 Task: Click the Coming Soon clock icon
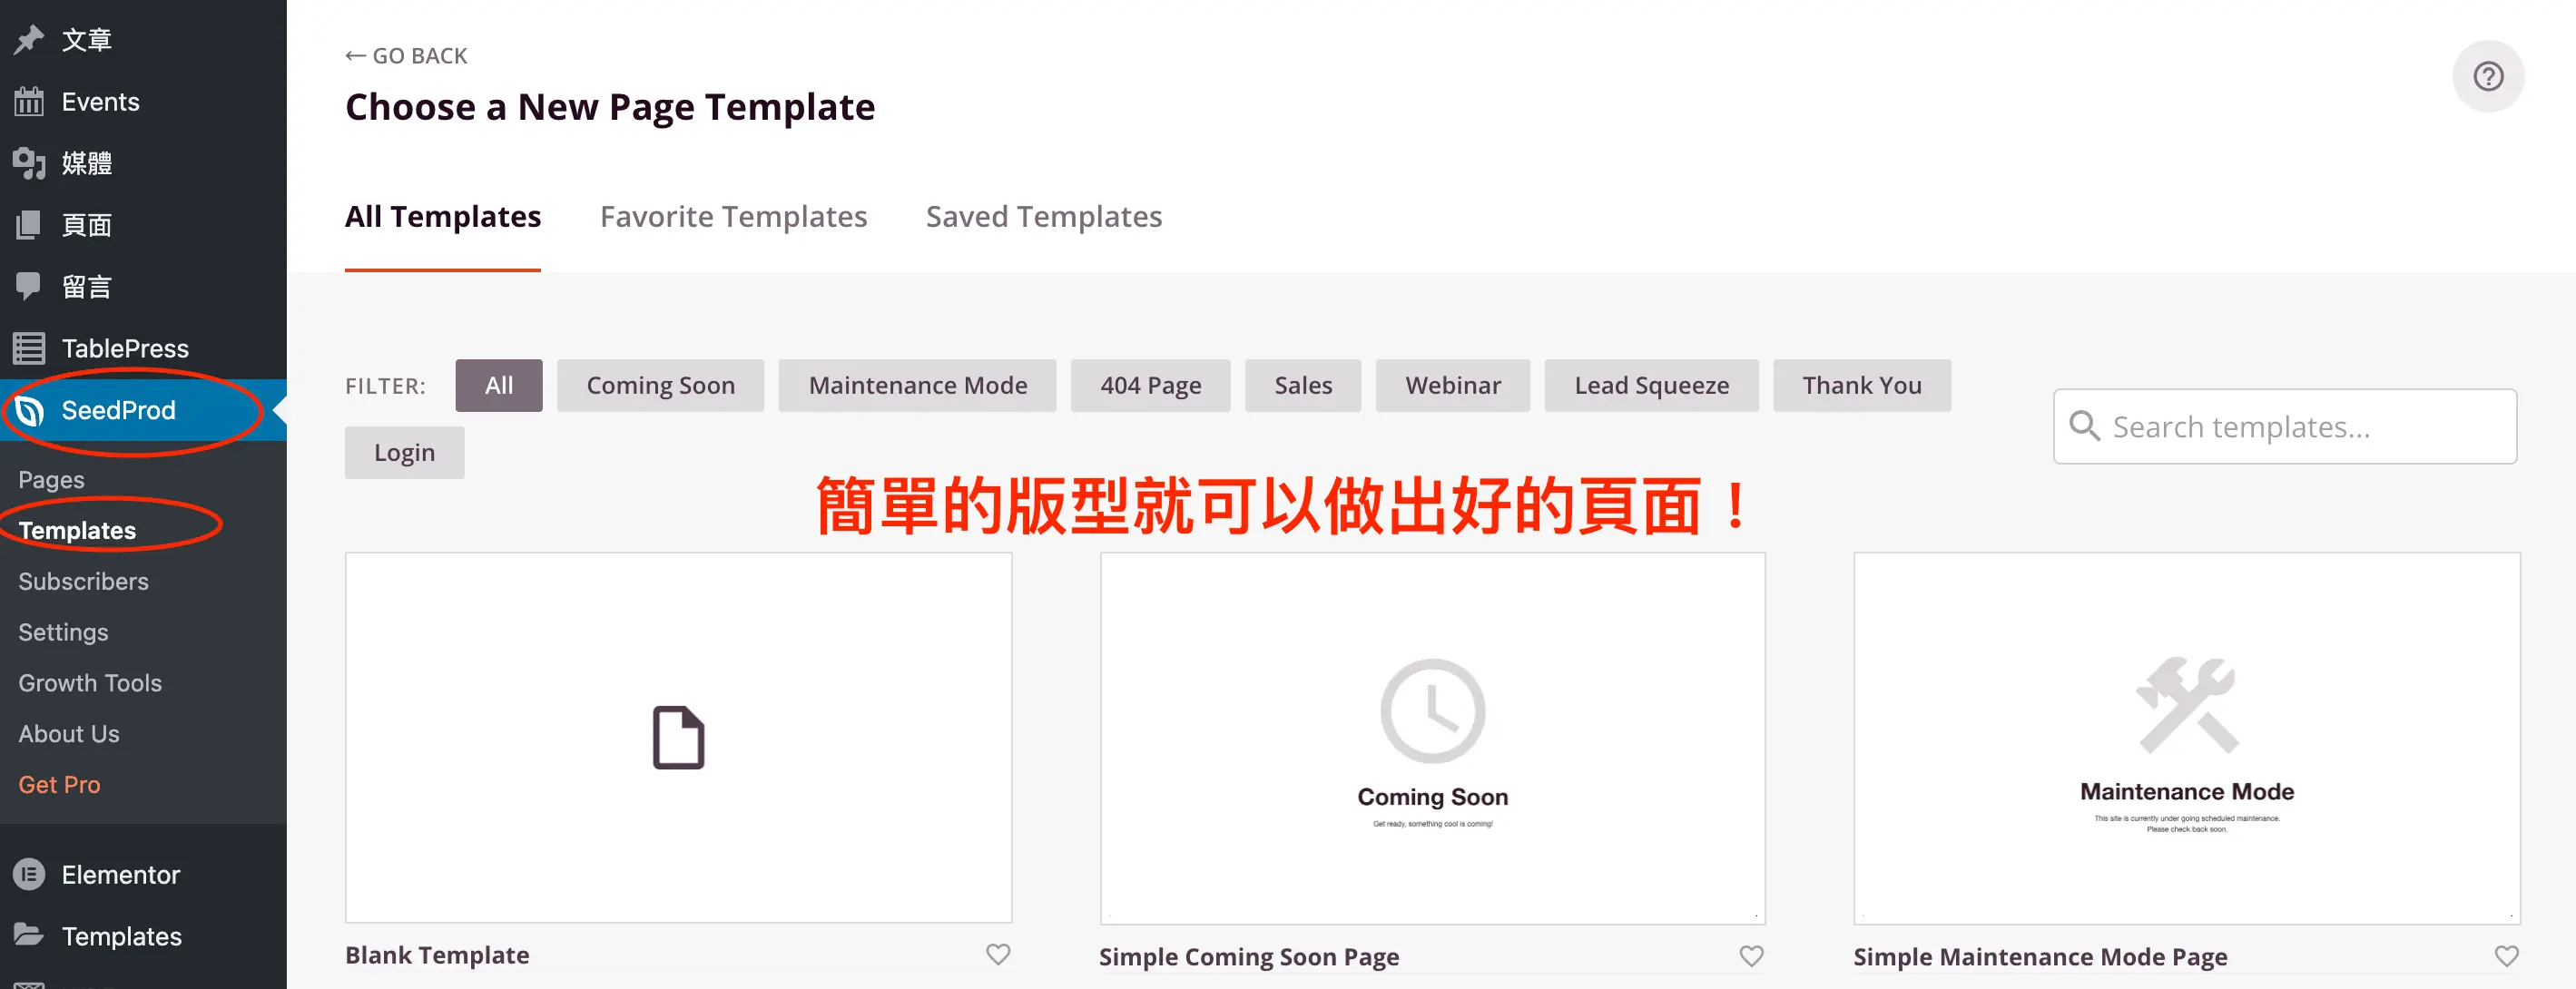[x=1432, y=711]
